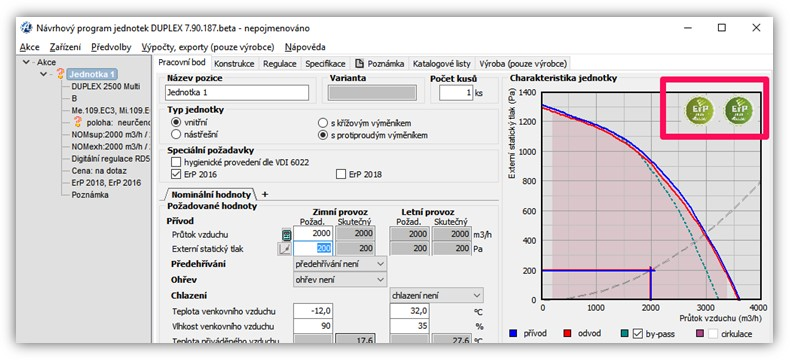The width and height of the screenshot is (790, 360).
Task: Open the Předvolby menu
Action: tap(111, 47)
